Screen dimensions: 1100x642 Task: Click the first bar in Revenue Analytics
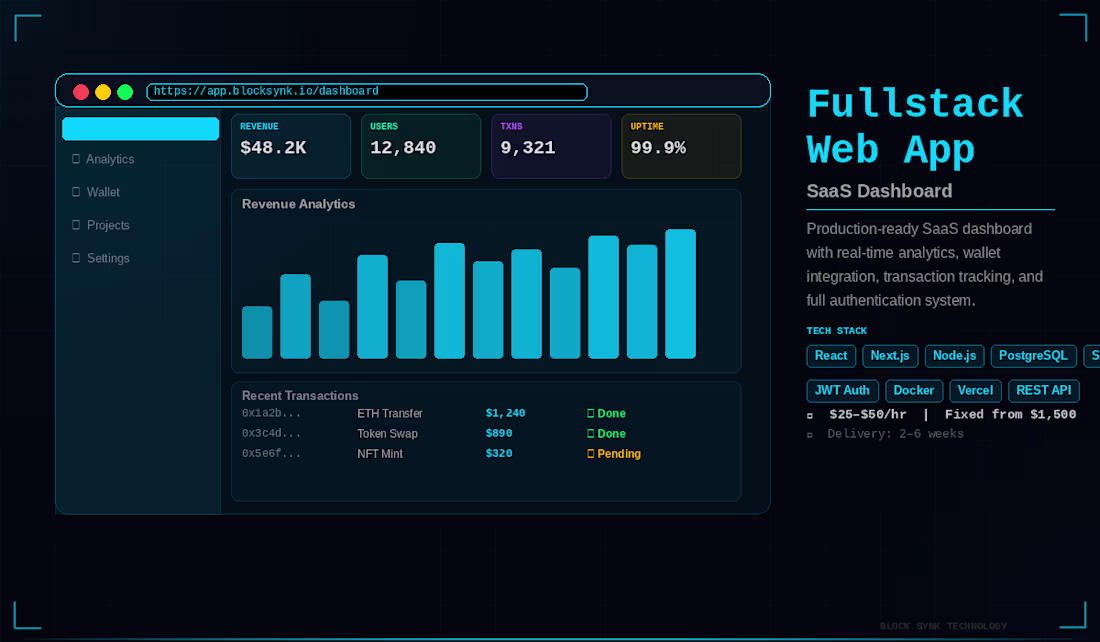(257, 333)
